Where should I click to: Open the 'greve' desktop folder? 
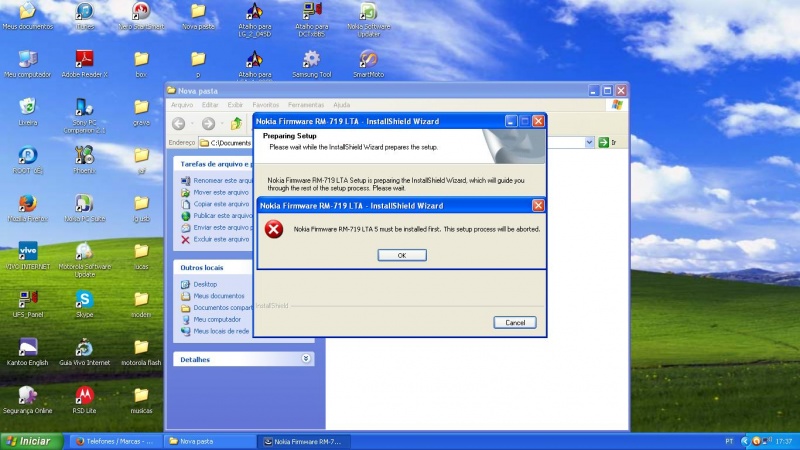141,112
